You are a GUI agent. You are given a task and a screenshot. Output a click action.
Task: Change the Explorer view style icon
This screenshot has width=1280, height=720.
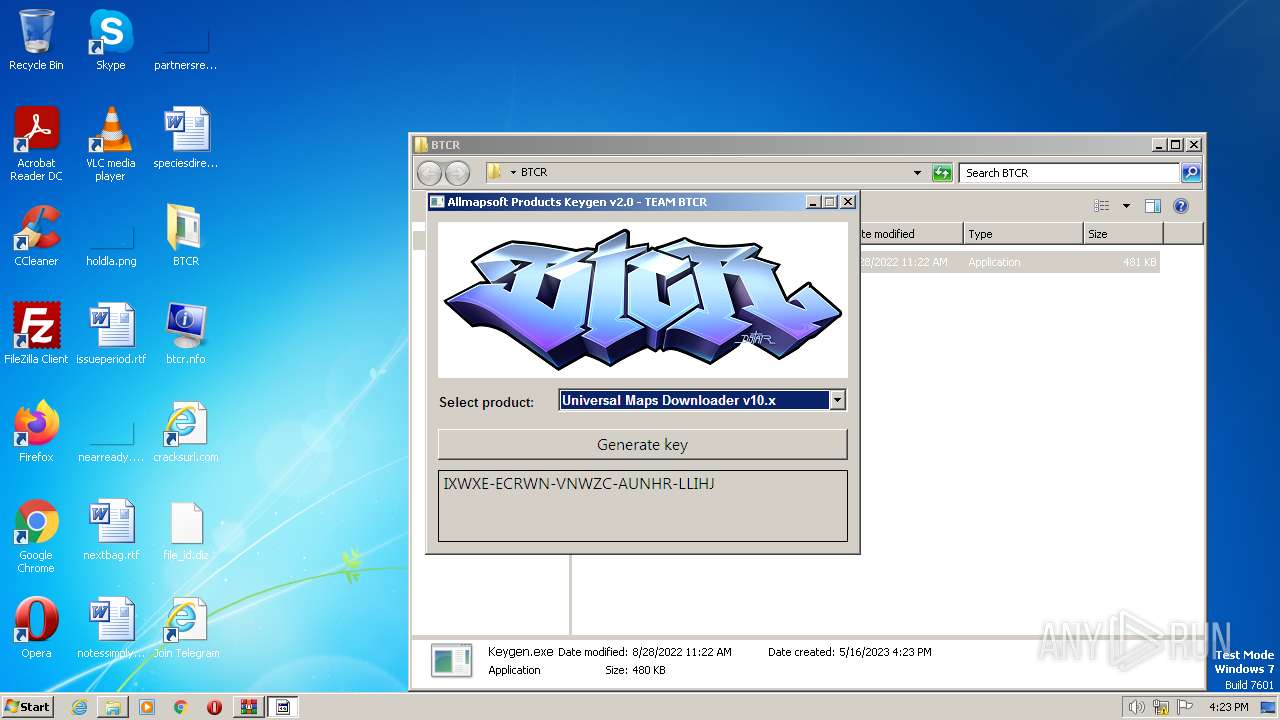[x=1101, y=206]
